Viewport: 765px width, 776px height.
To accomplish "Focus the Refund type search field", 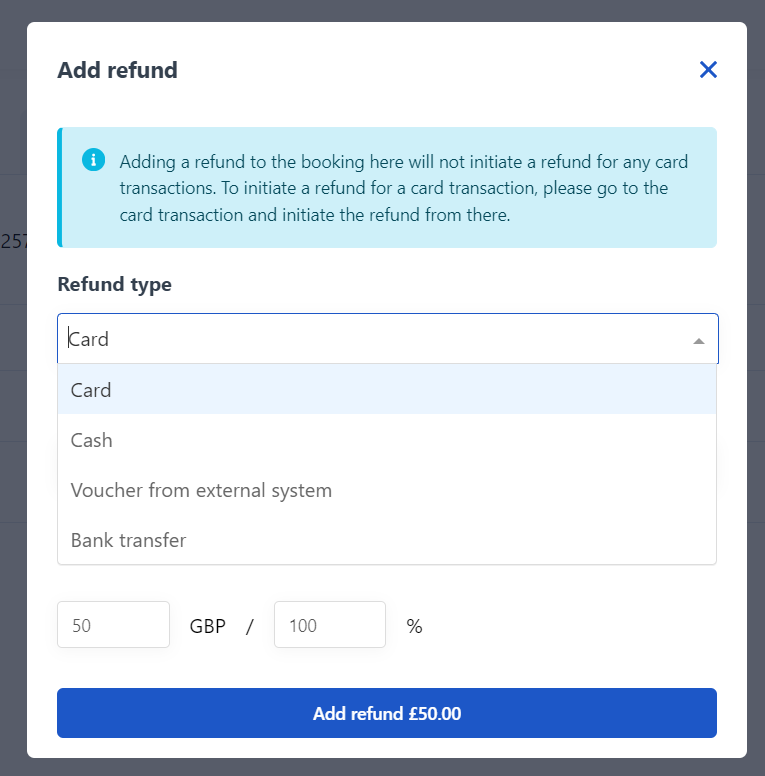I will [x=376, y=339].
